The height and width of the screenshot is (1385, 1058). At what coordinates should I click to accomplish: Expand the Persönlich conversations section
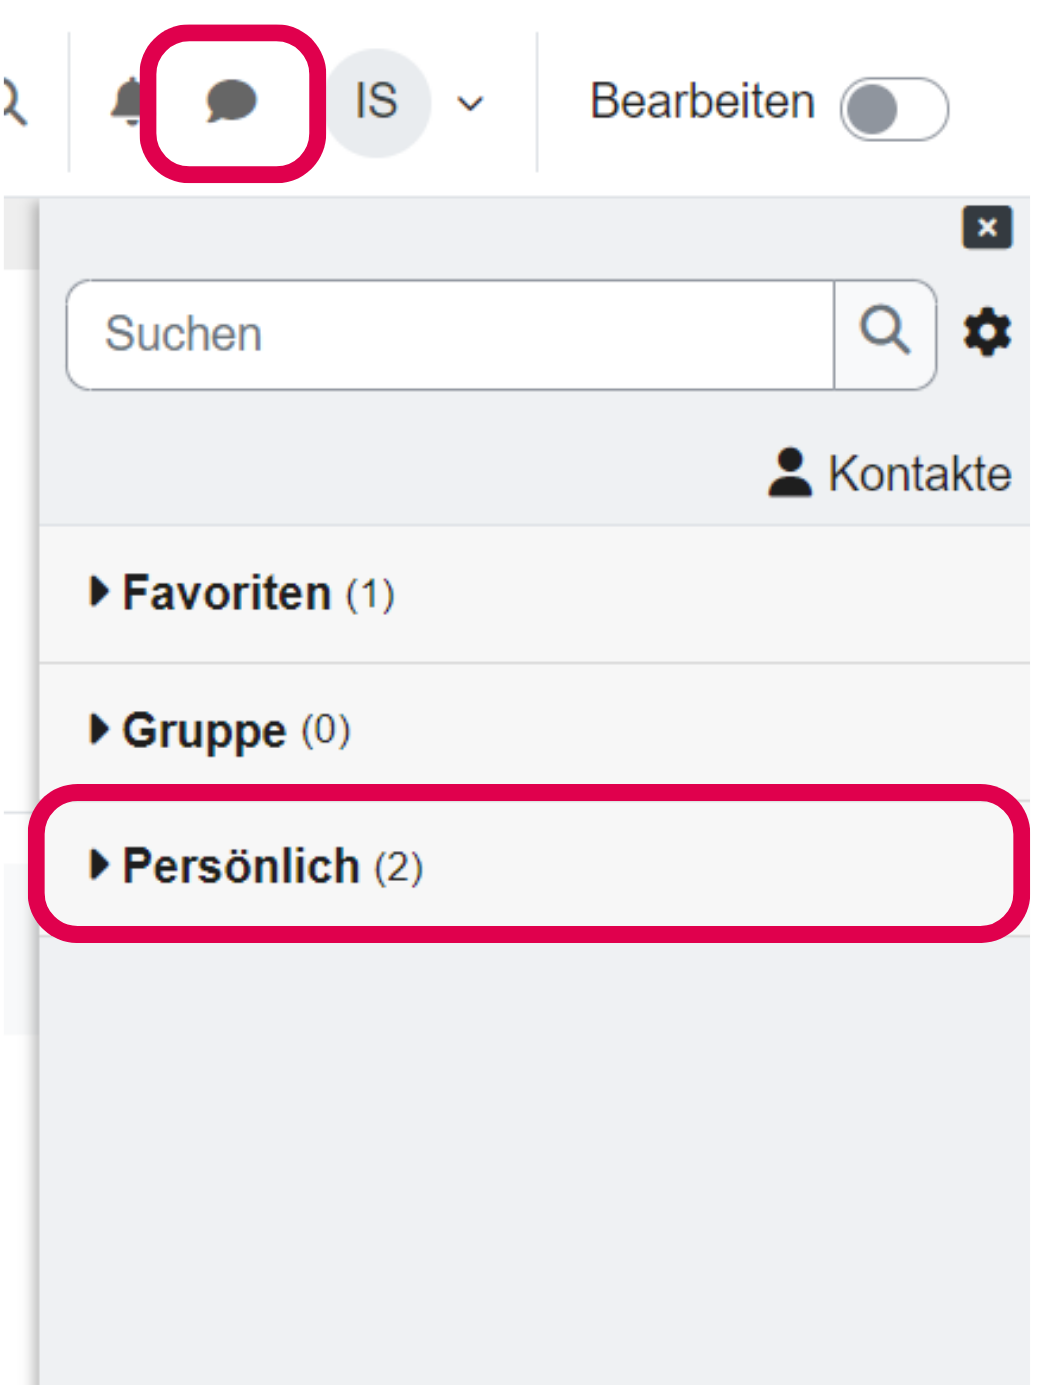coord(241,866)
